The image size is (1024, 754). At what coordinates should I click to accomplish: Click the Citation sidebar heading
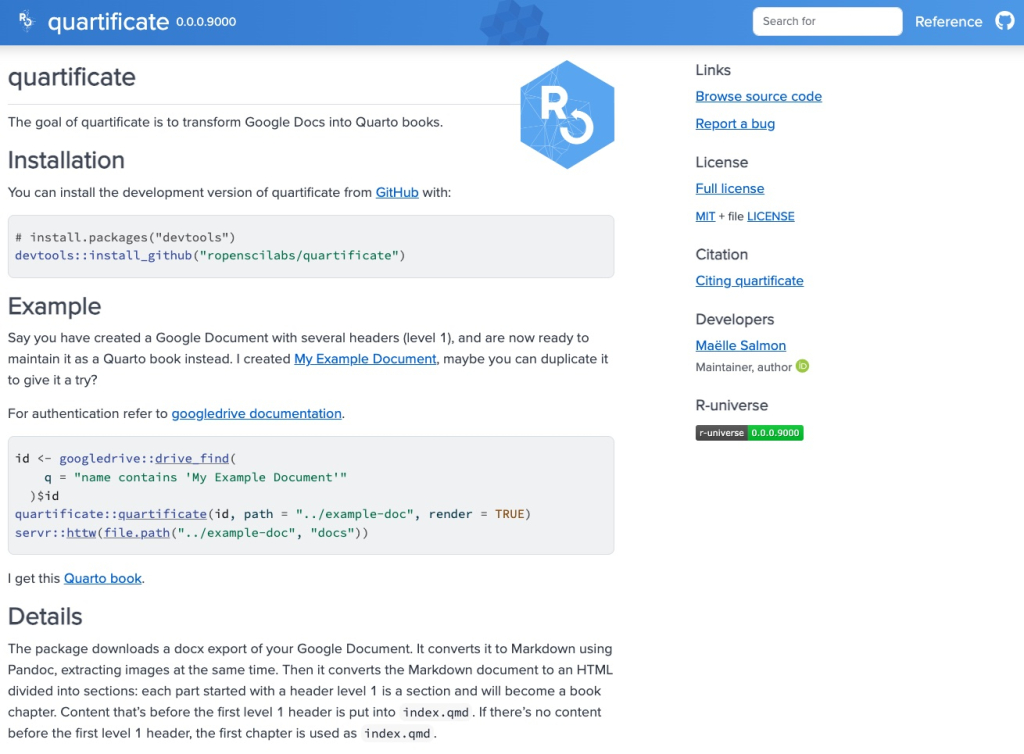click(722, 255)
